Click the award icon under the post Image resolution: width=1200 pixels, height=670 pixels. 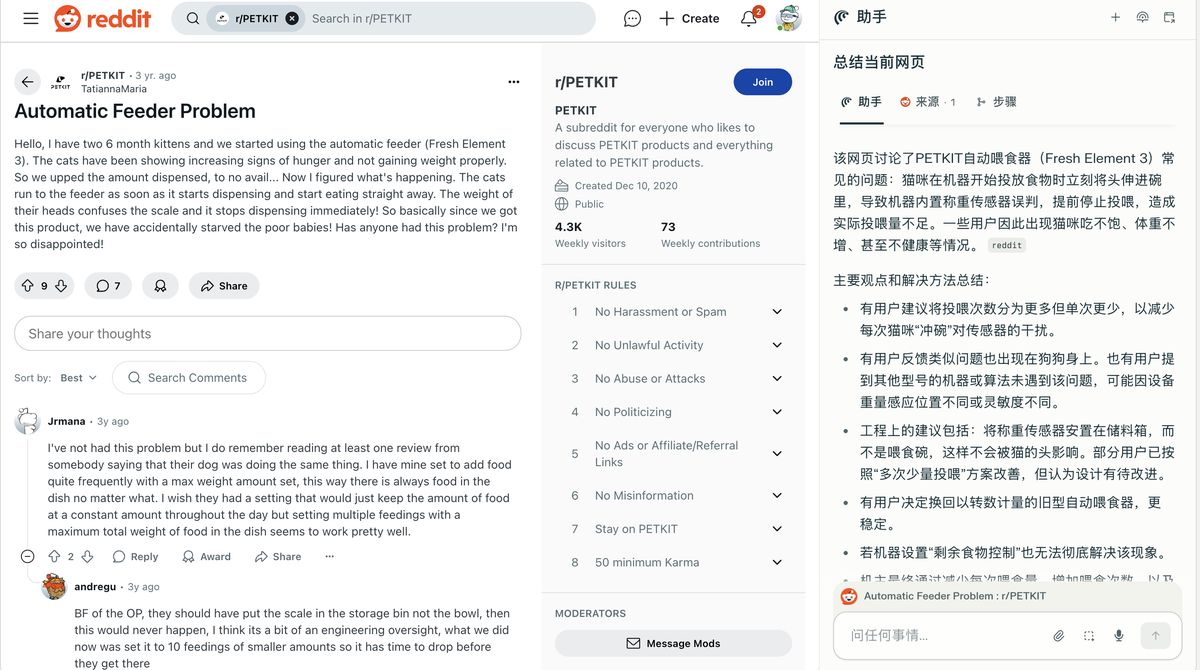(160, 286)
